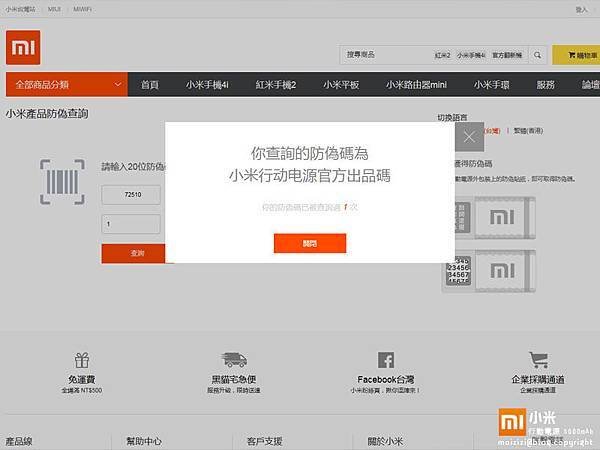Screen dimensions: 600x450
Task: Open the 企業採購通道 link
Action: click(x=538, y=380)
